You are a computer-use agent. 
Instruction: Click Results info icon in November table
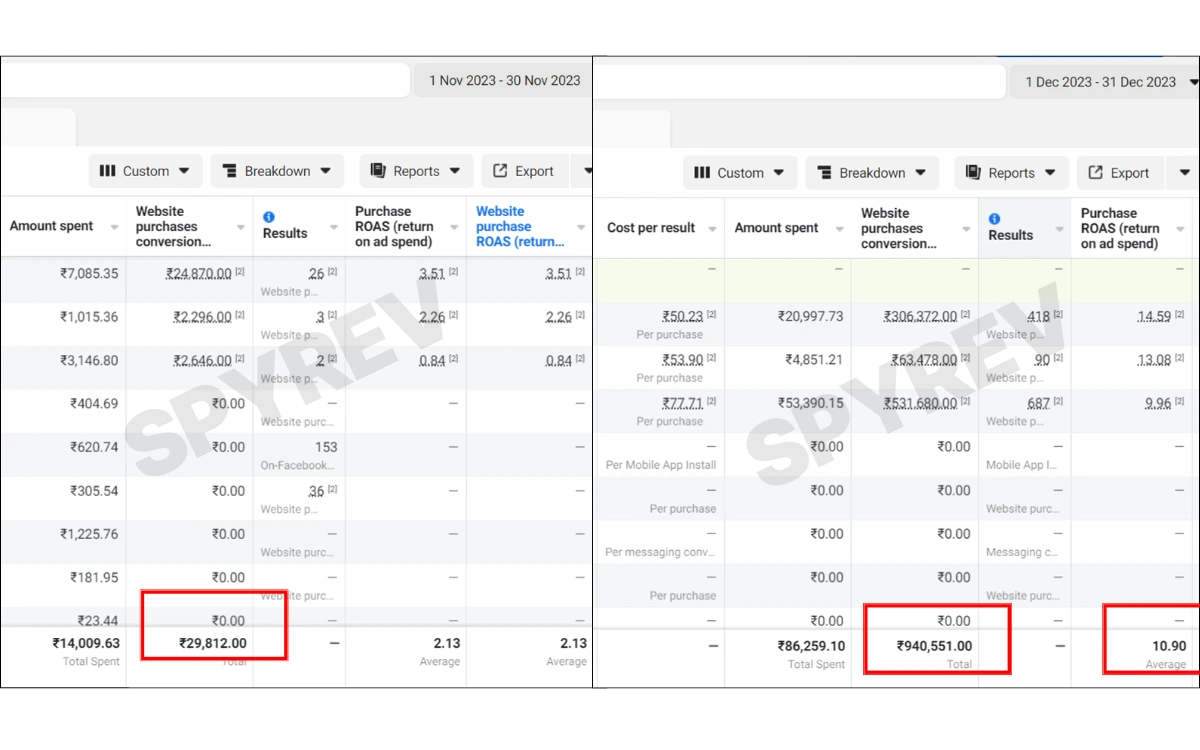click(269, 217)
